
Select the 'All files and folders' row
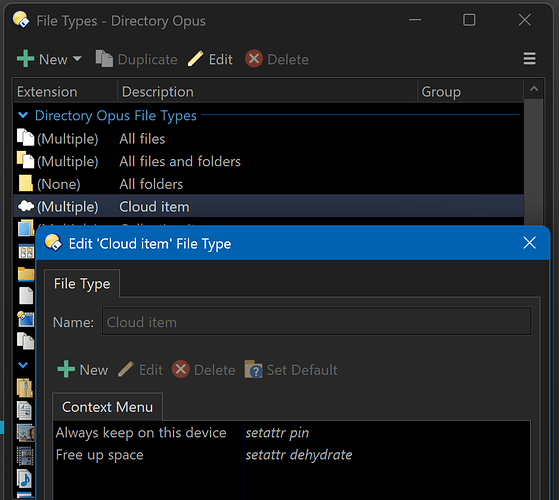tap(268, 161)
